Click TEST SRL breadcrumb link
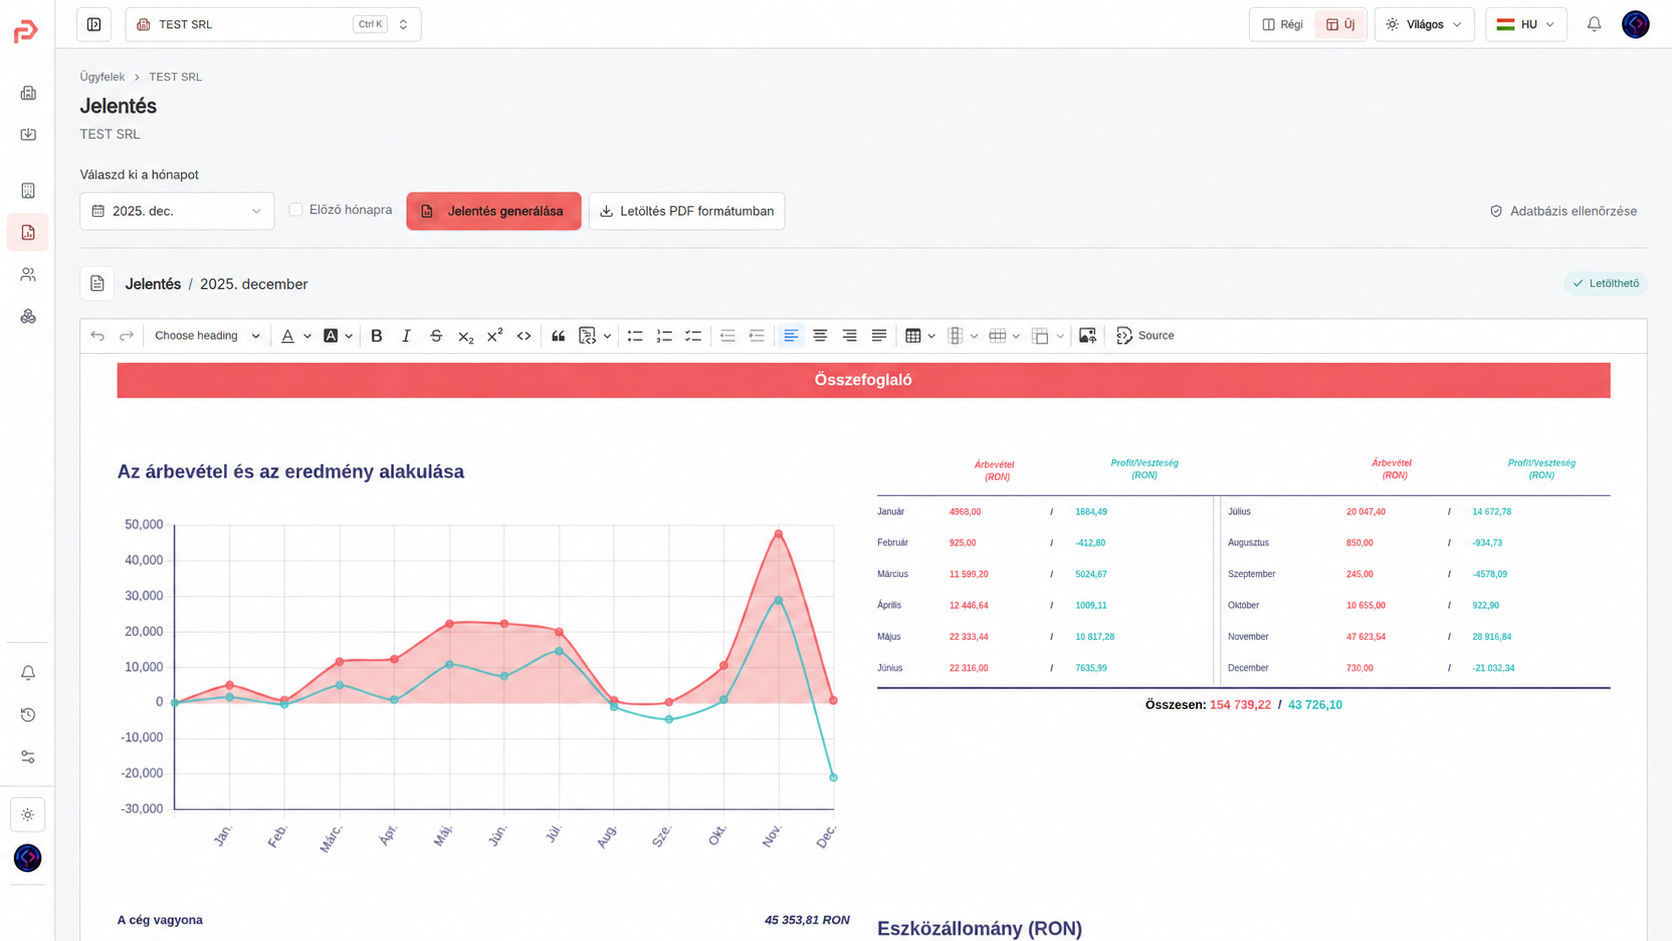Screen dimensions: 1672x941 (175, 77)
